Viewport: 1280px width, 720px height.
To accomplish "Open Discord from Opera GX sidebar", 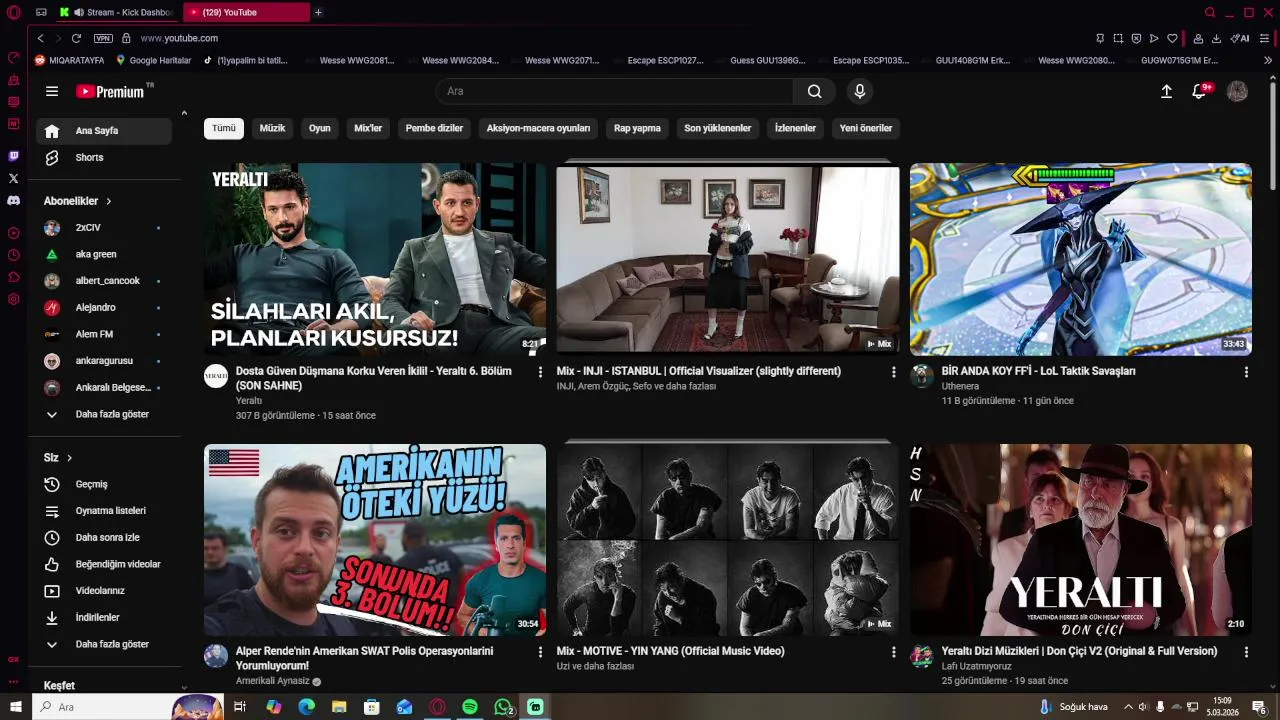I will point(13,200).
